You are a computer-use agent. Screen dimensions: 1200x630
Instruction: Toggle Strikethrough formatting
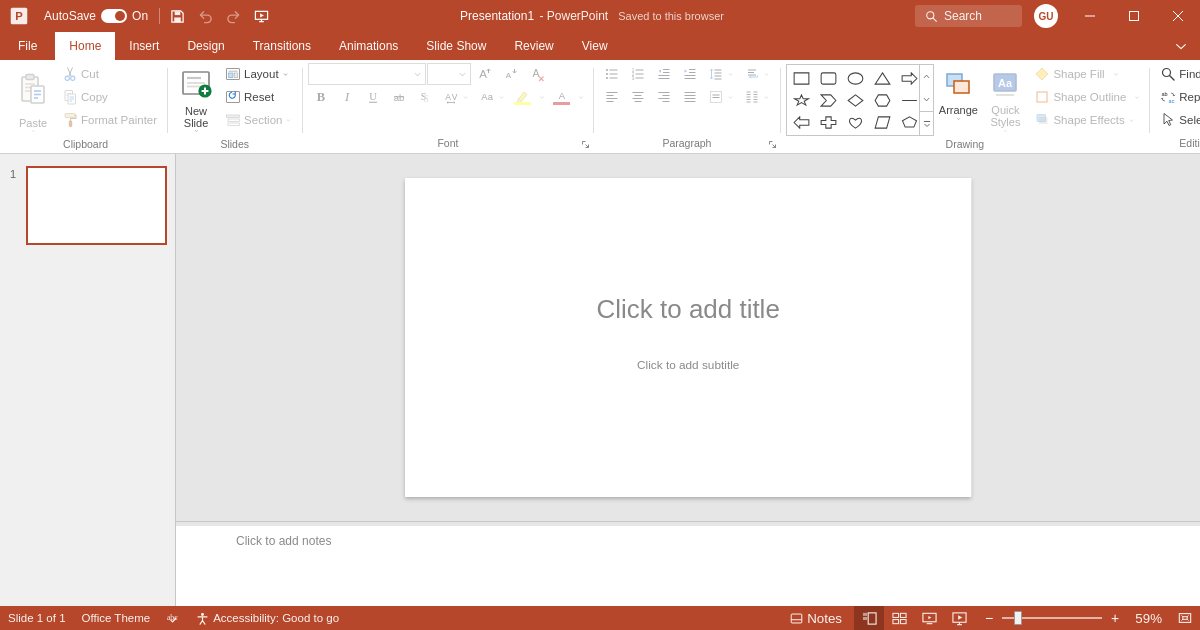tap(399, 97)
